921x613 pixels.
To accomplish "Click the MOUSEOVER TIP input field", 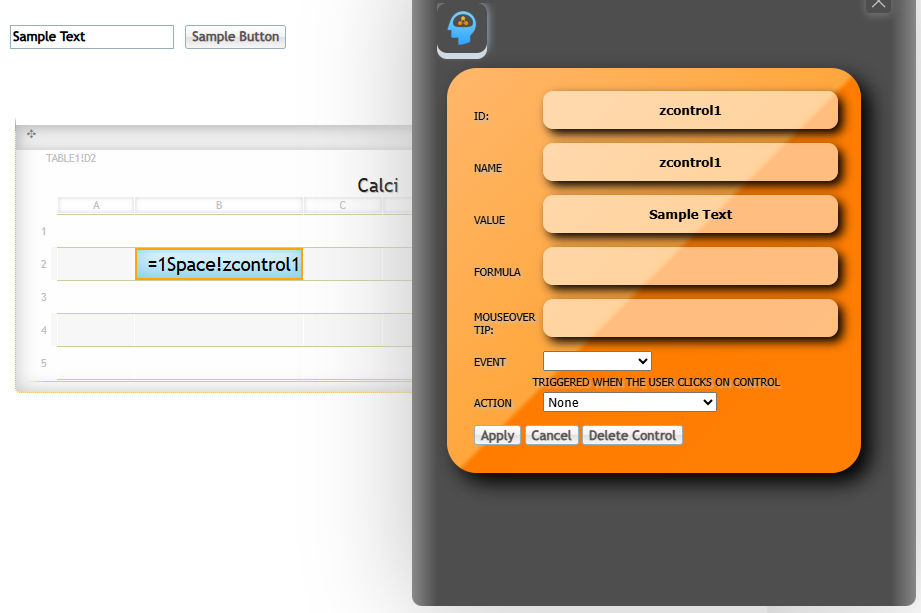I will [690, 318].
